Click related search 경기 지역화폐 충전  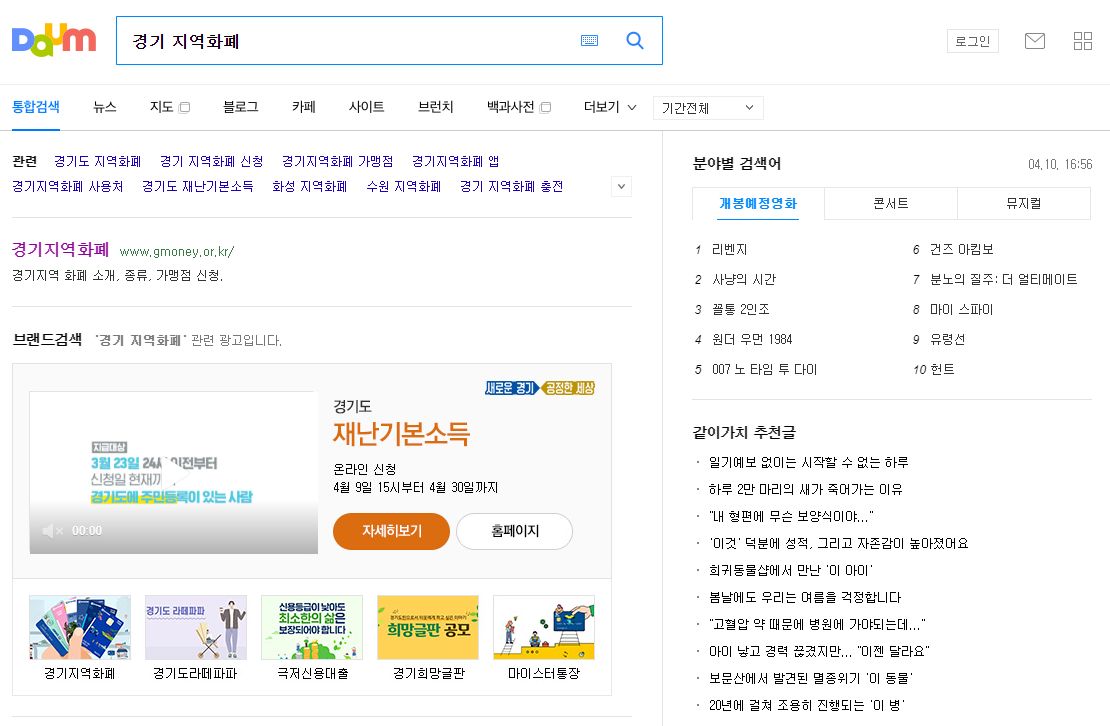(x=511, y=186)
